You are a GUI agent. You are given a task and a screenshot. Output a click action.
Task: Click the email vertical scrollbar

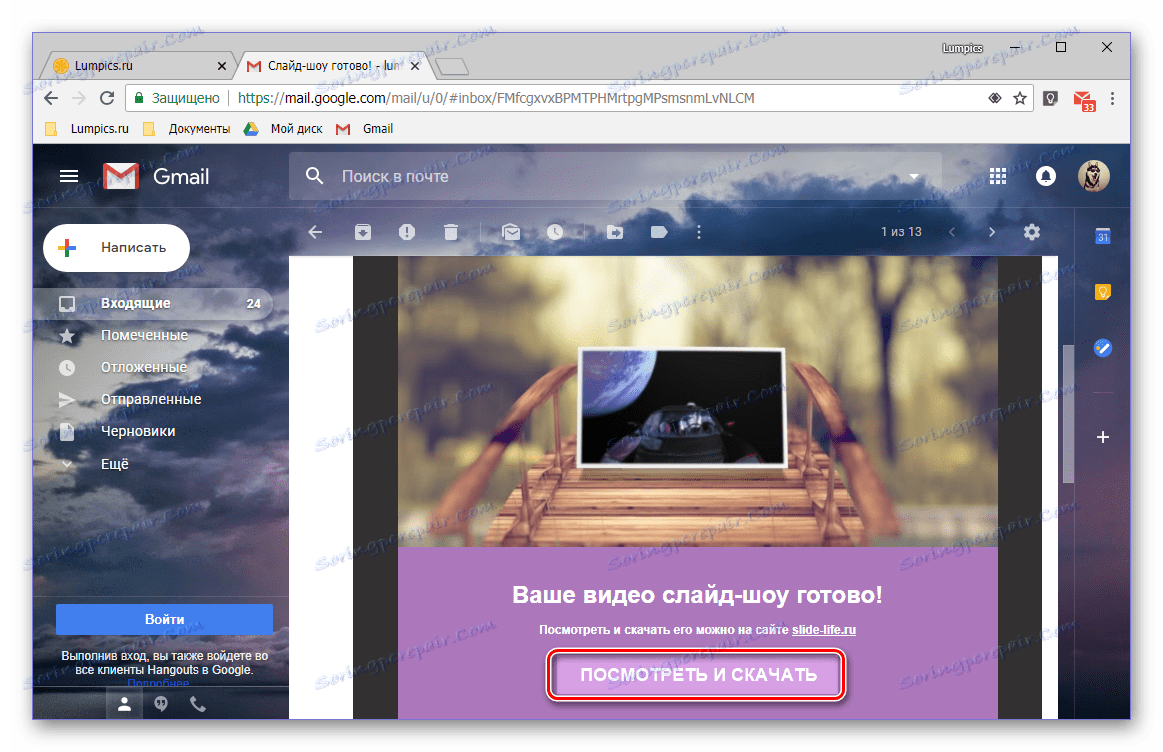1068,413
